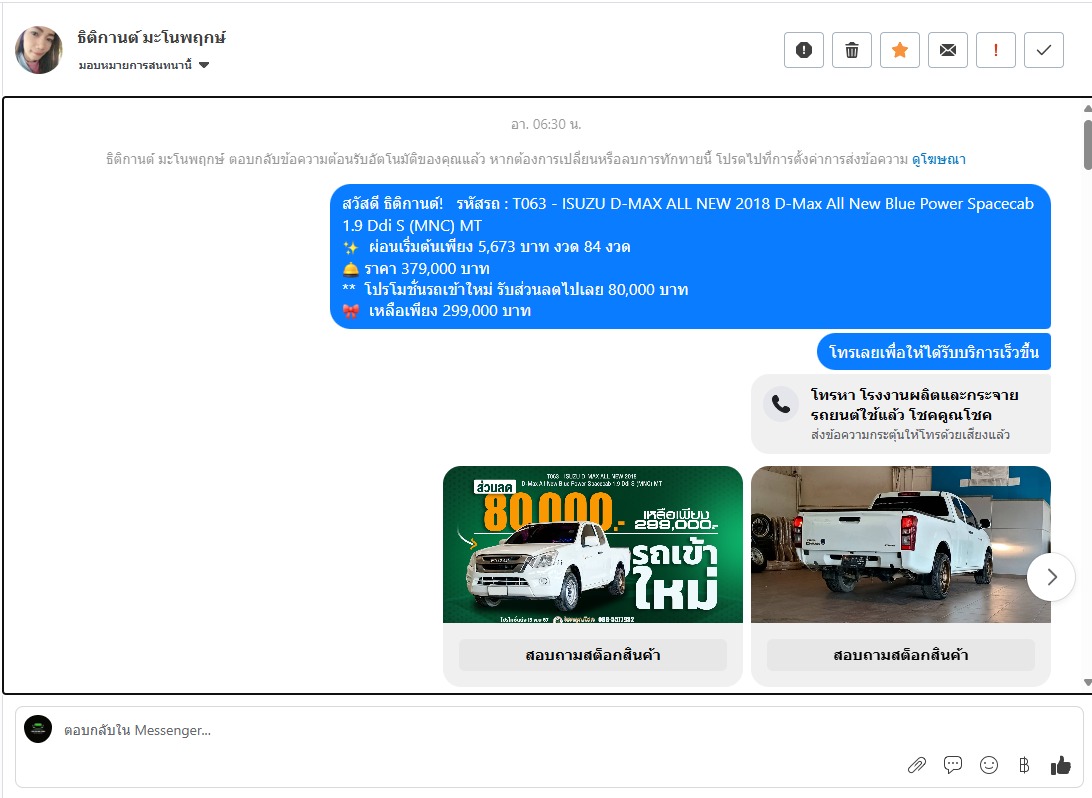This screenshot has width=1092, height=798.
Task: Open contact profile photo of ธิติกานต์
Action: click(39, 50)
